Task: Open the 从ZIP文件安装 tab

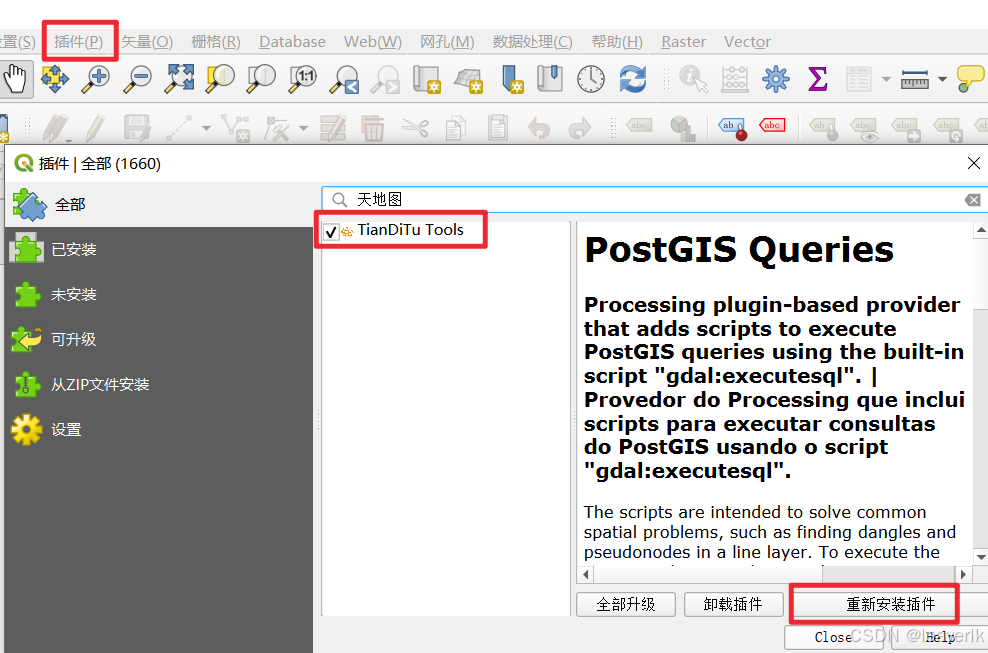Action: pos(159,384)
